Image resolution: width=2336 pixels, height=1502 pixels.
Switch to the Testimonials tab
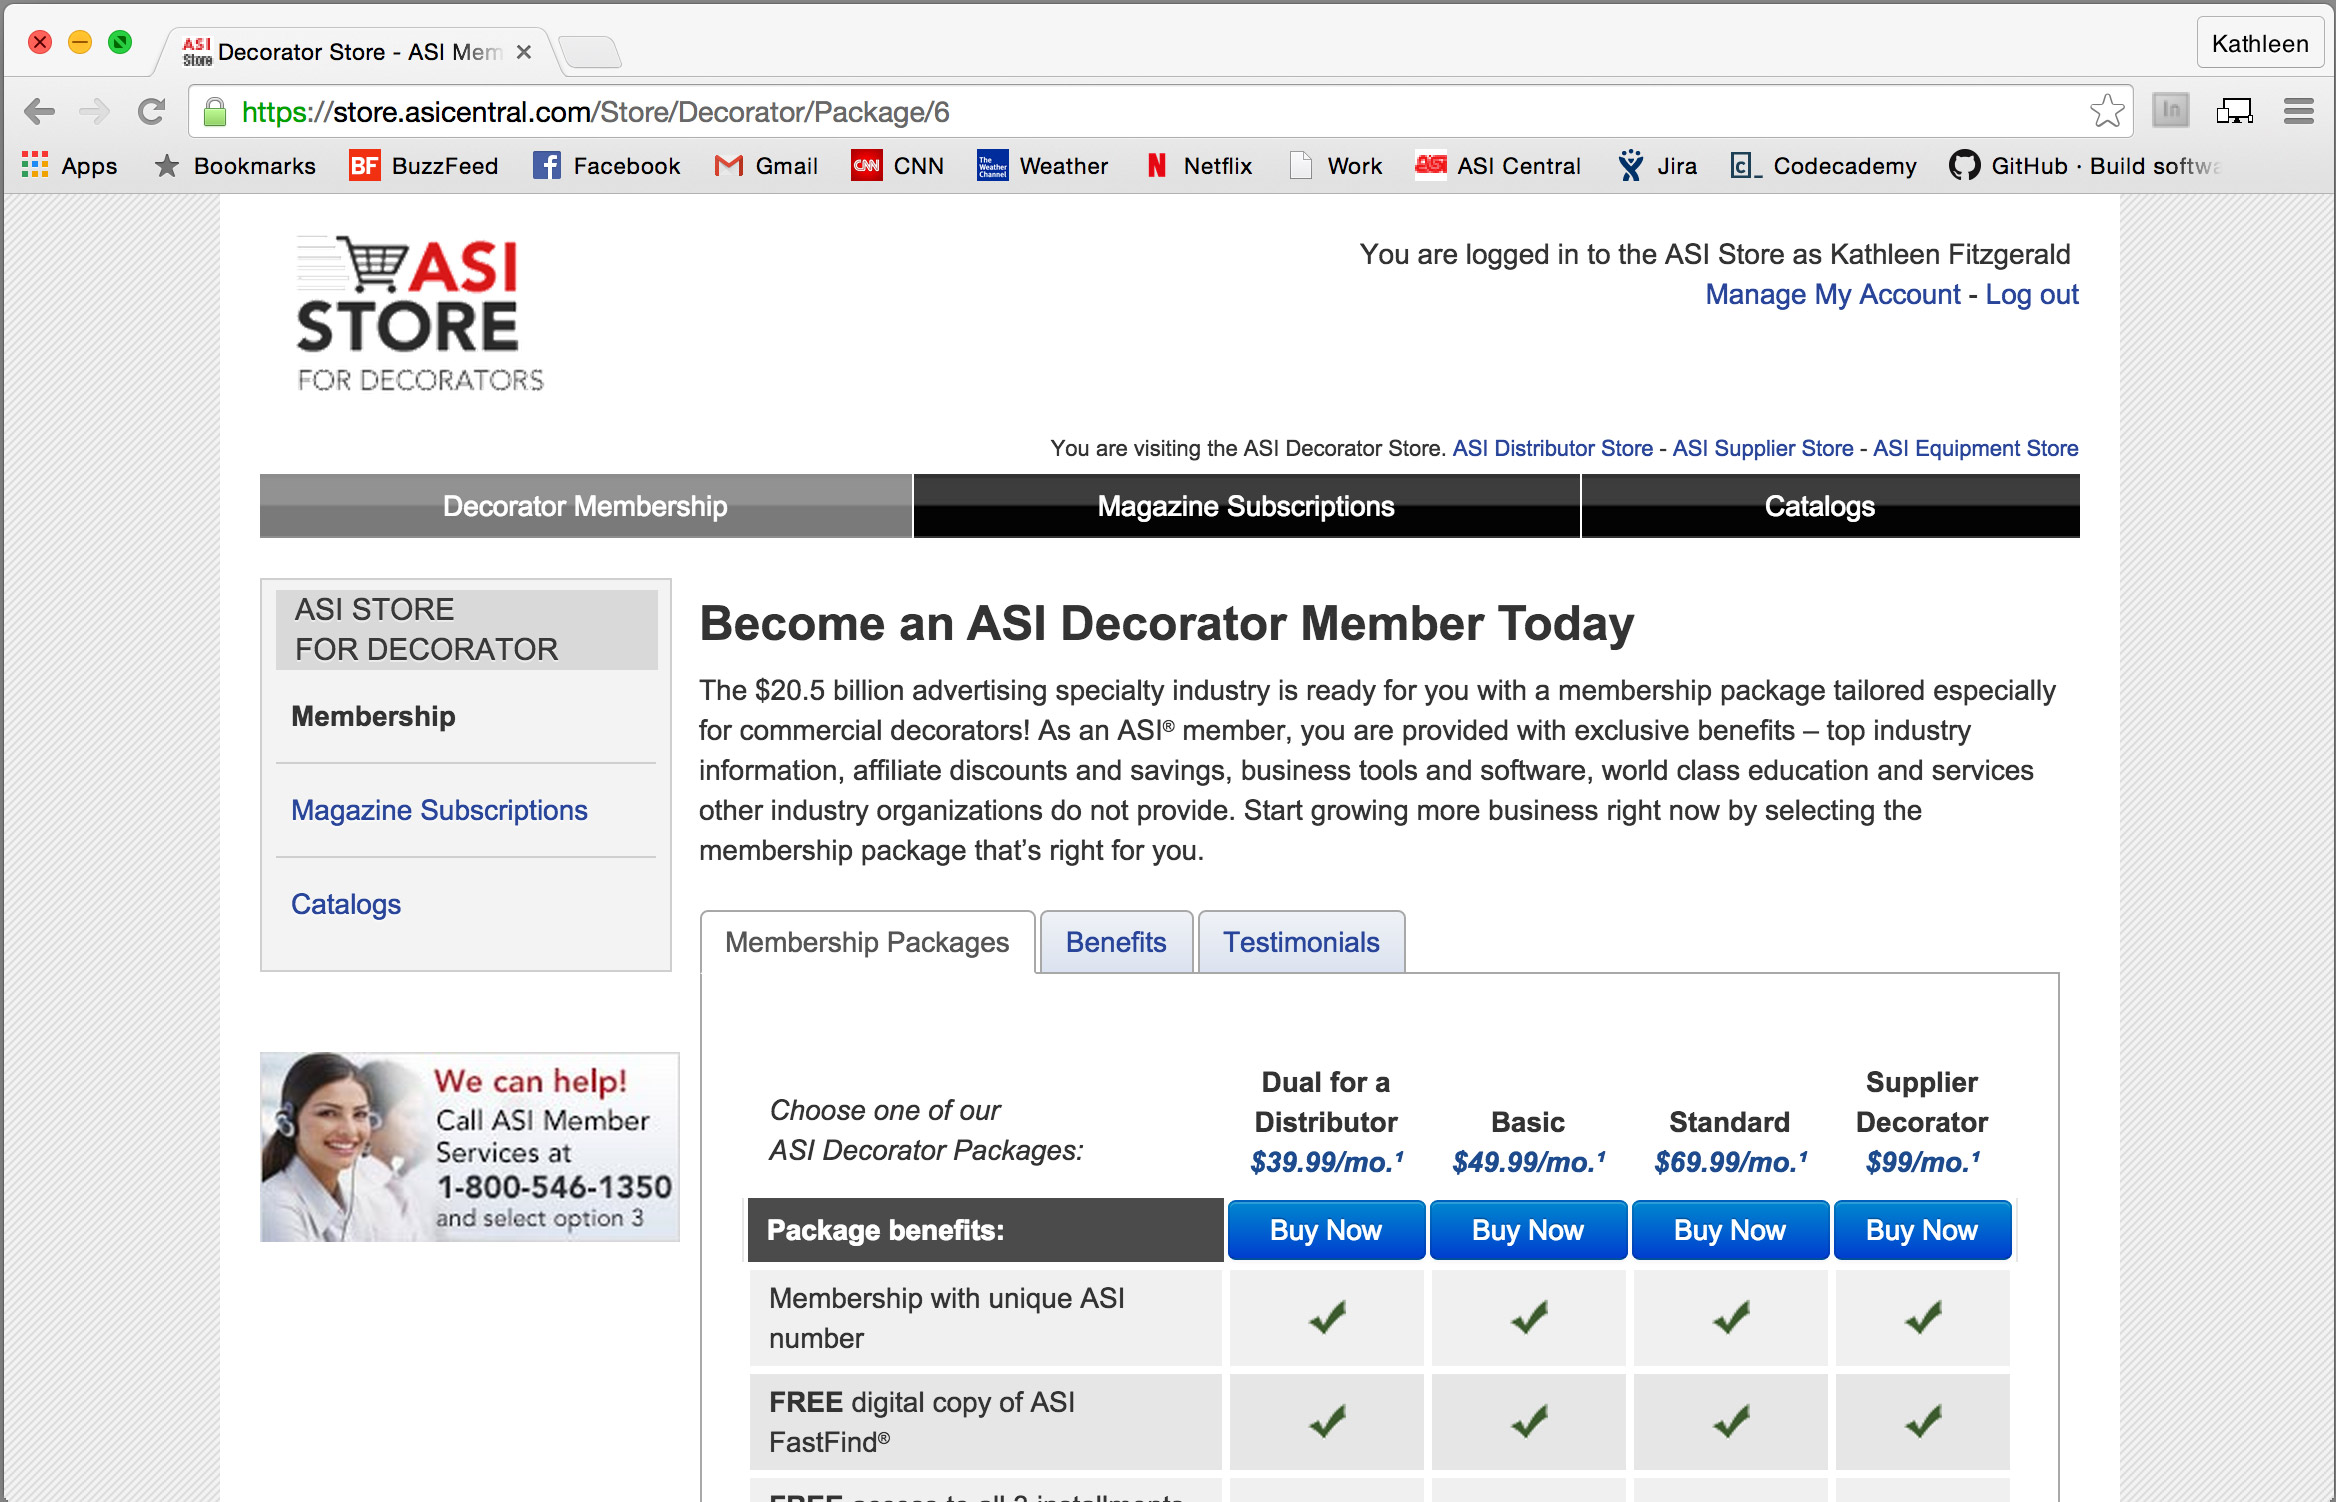(x=1300, y=941)
